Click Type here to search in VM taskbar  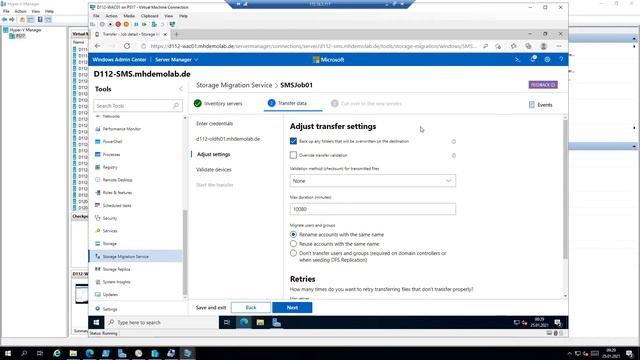(162, 322)
